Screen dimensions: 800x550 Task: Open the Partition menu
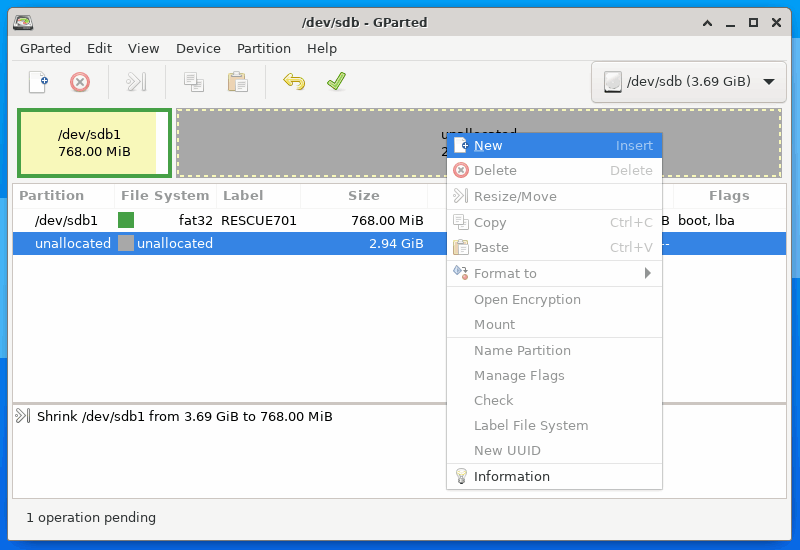click(x=264, y=48)
